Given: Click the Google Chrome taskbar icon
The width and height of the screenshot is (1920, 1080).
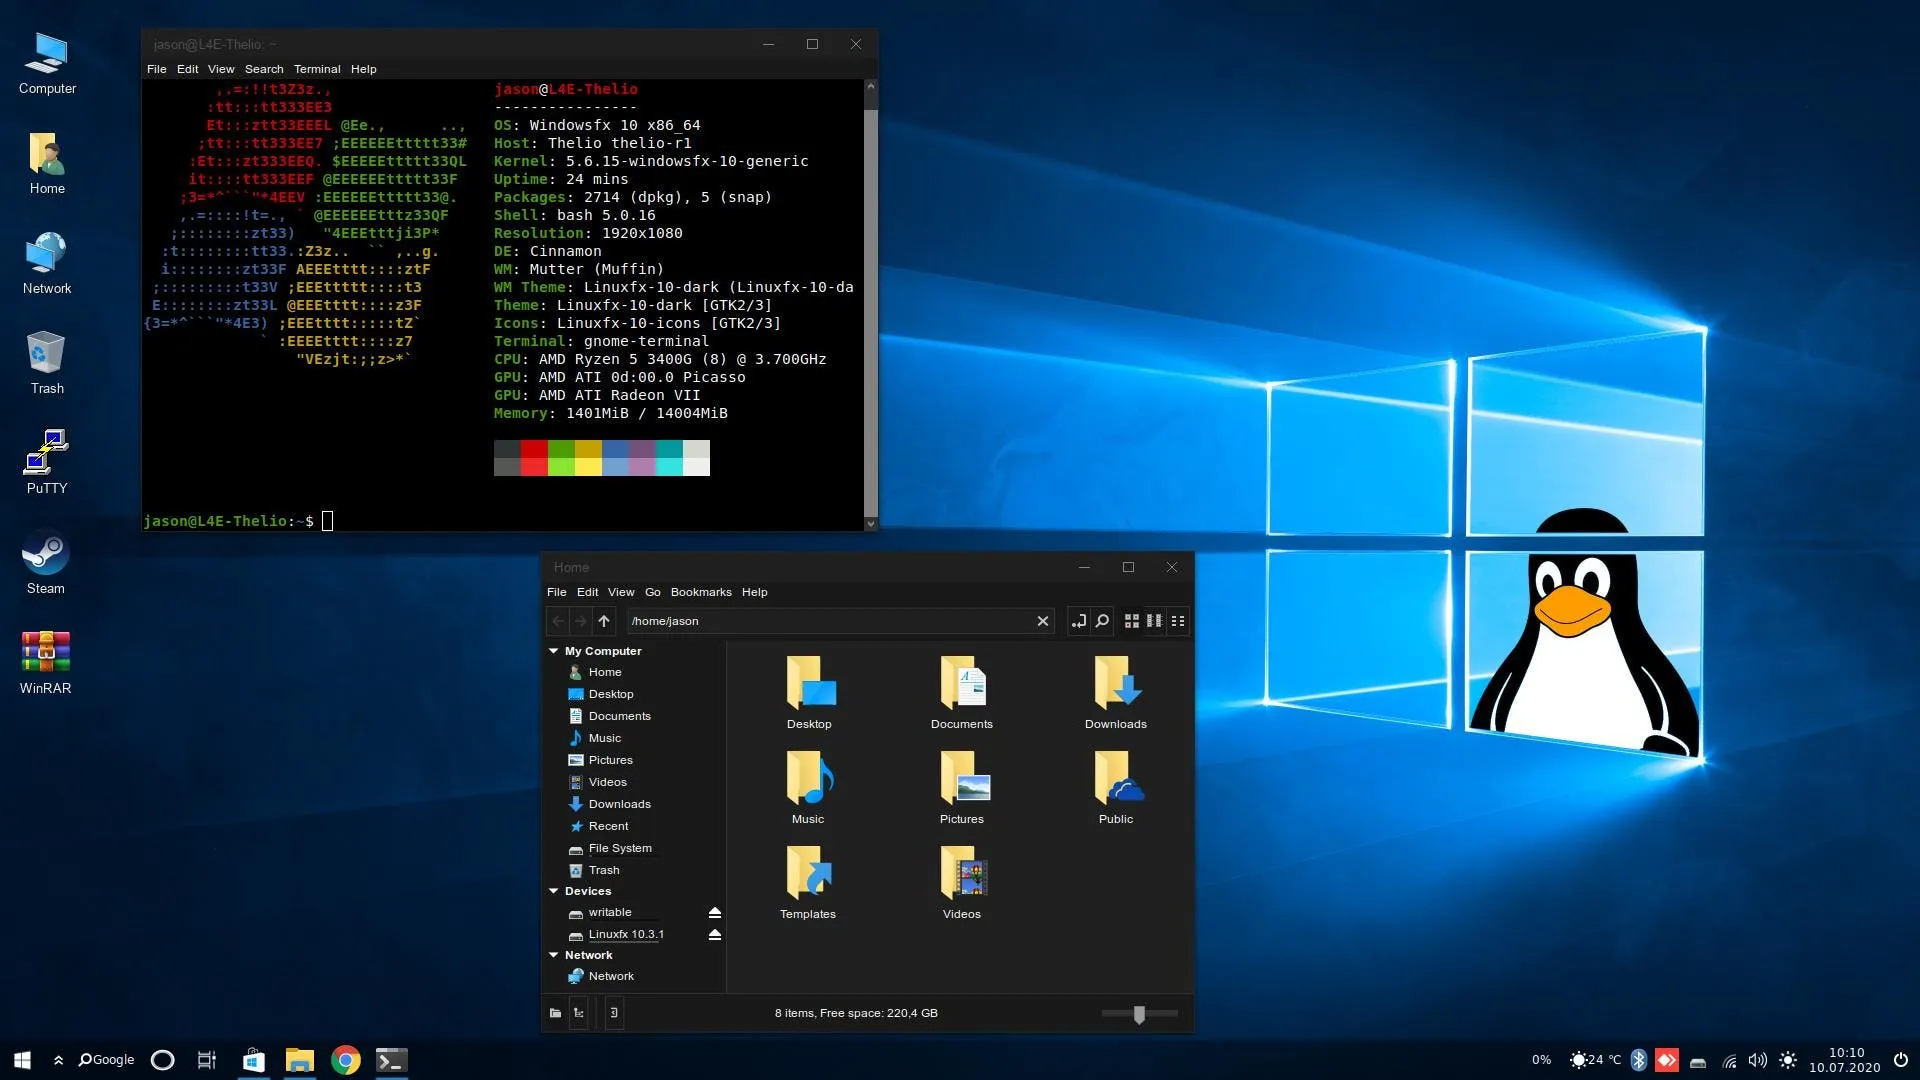Looking at the screenshot, I should pos(343,1060).
